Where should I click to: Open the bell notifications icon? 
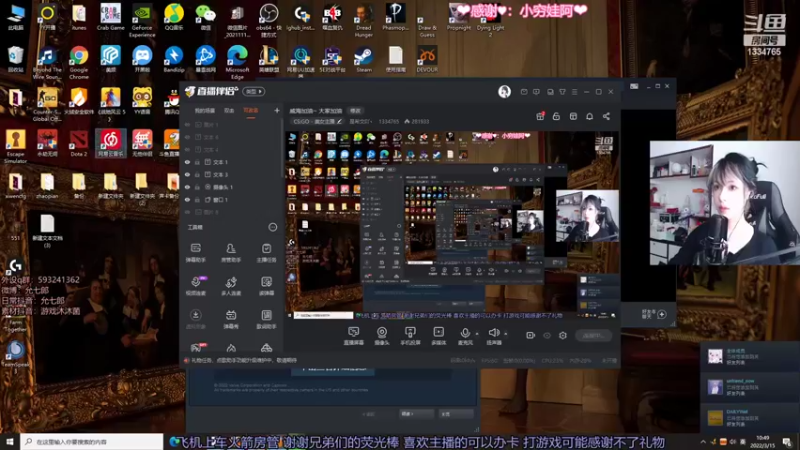pyautogui.click(x=589, y=116)
